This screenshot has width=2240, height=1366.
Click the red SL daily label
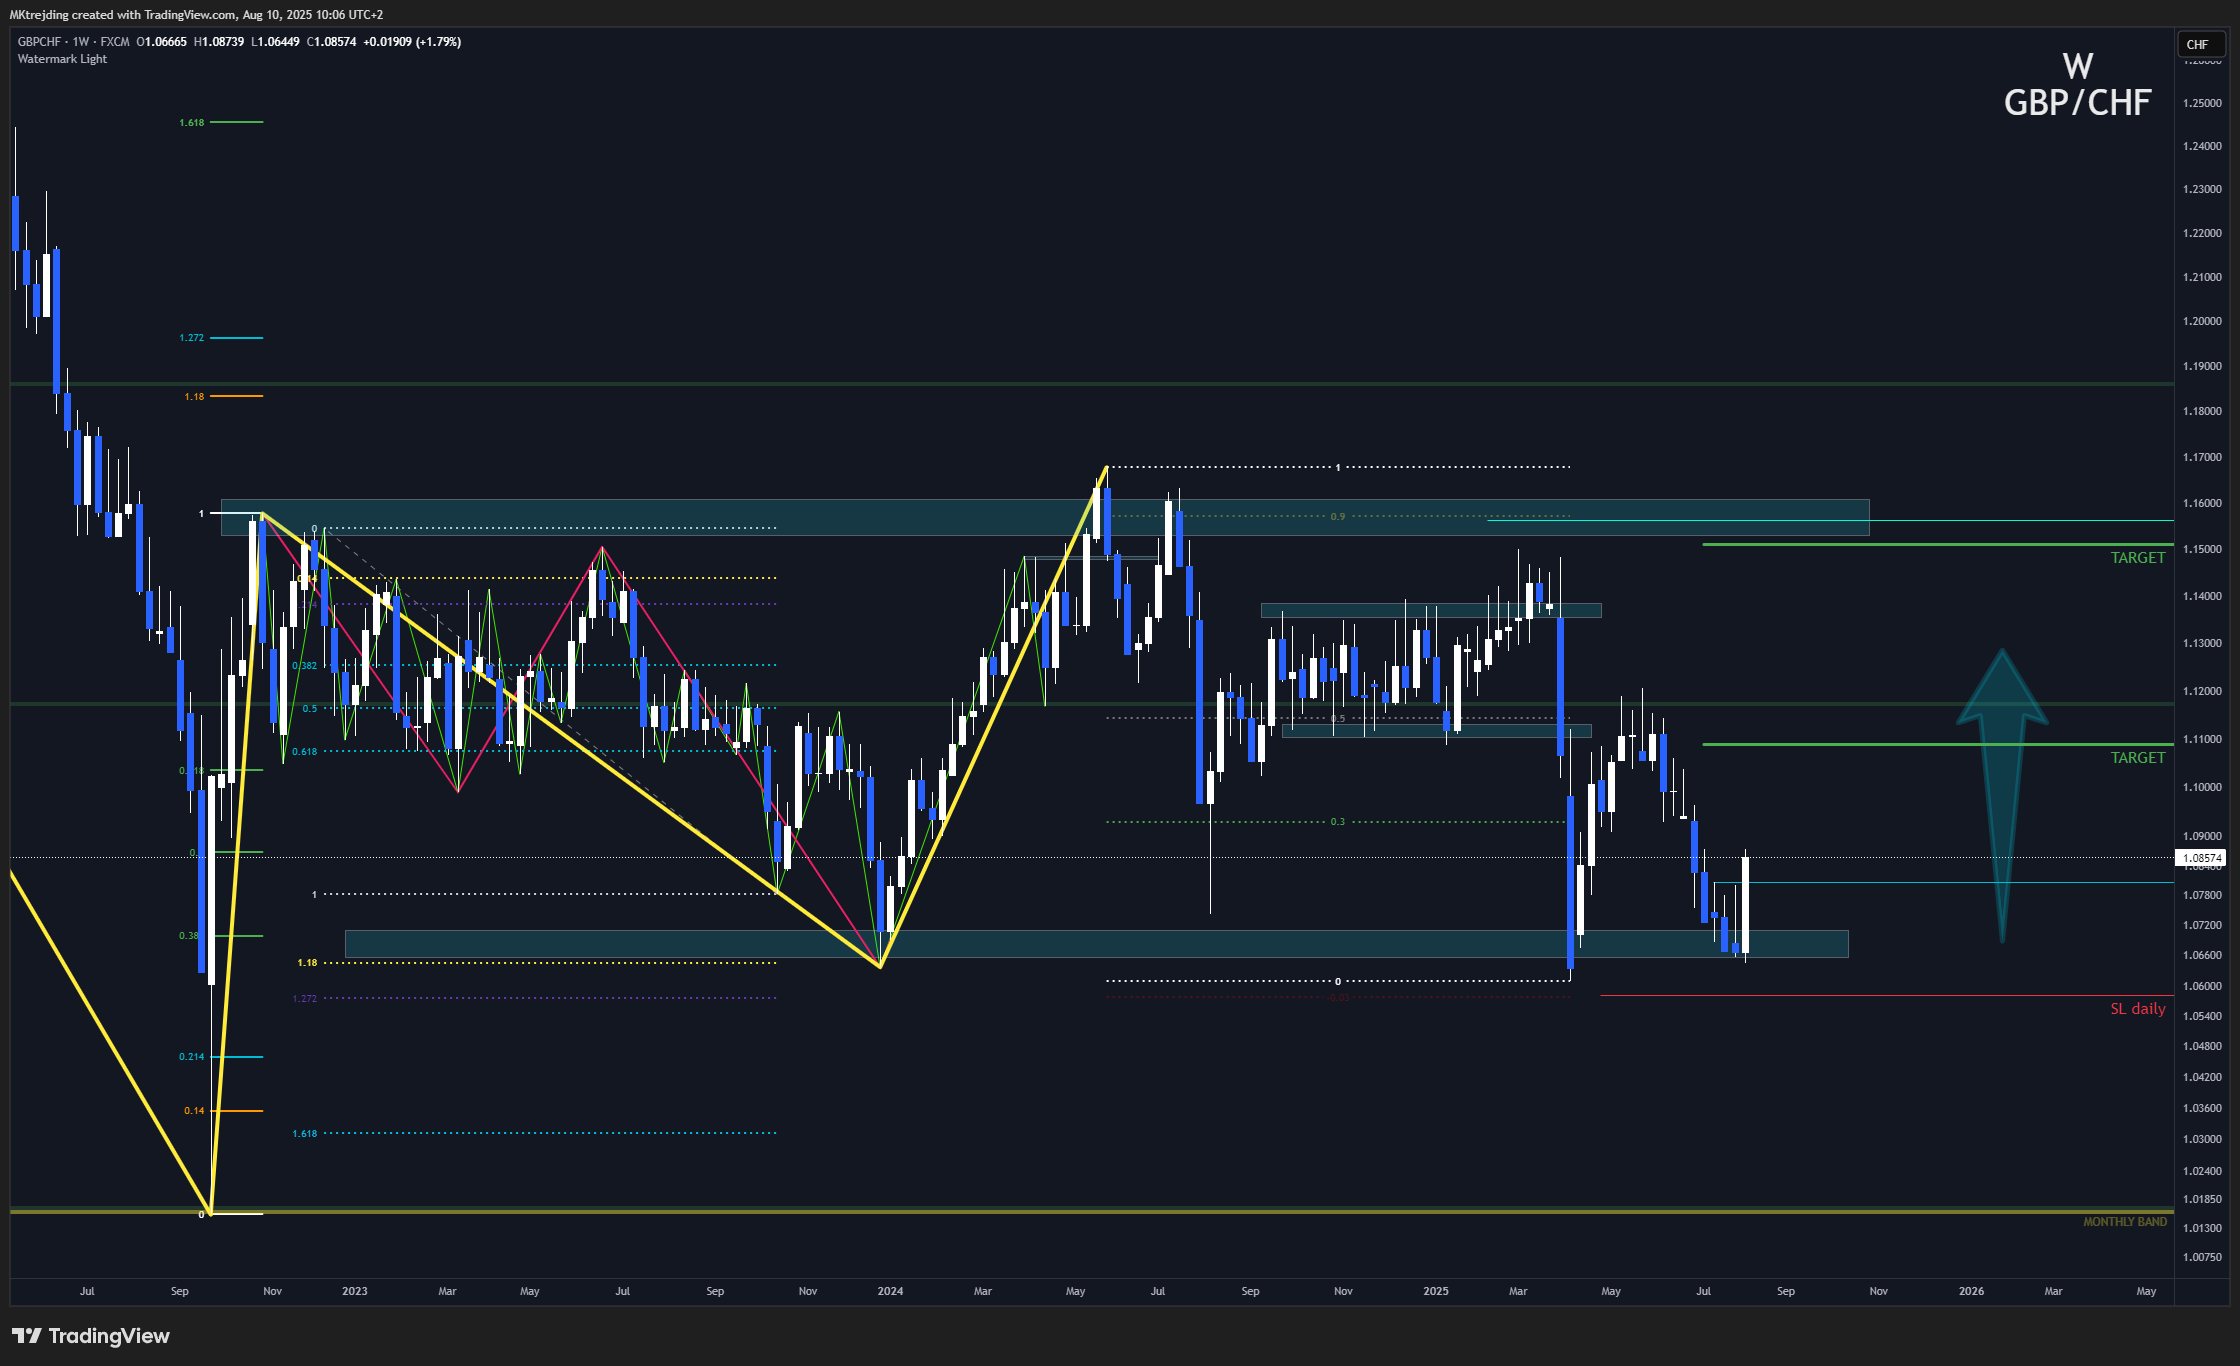click(2137, 1009)
